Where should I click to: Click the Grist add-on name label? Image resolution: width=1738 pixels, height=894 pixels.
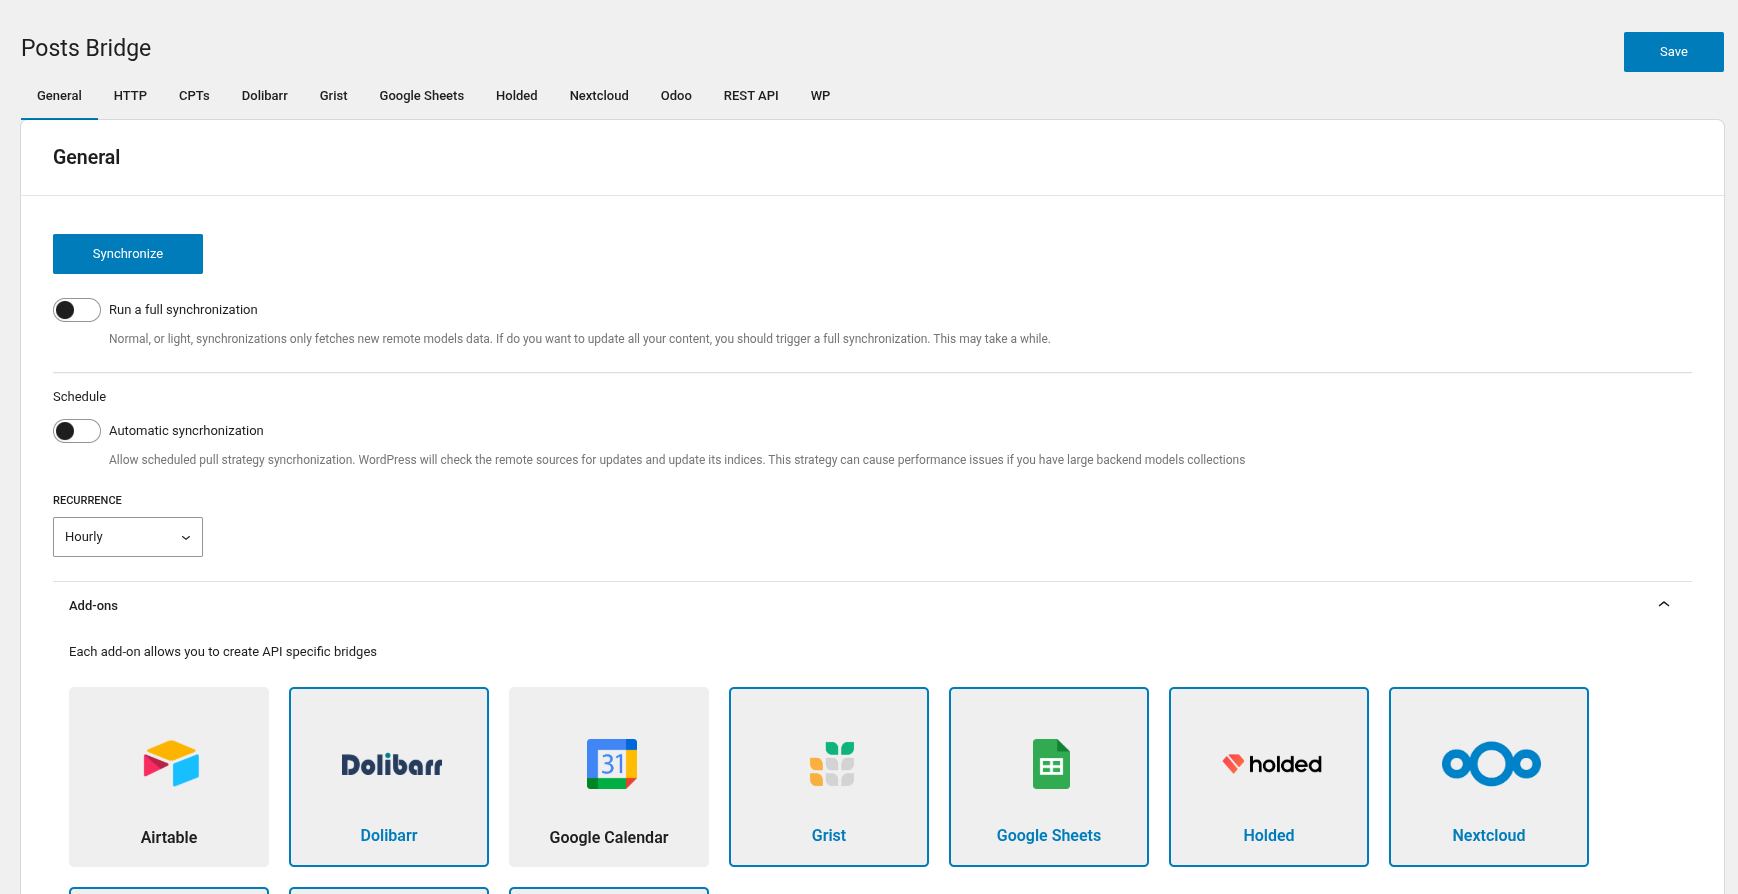pos(829,836)
